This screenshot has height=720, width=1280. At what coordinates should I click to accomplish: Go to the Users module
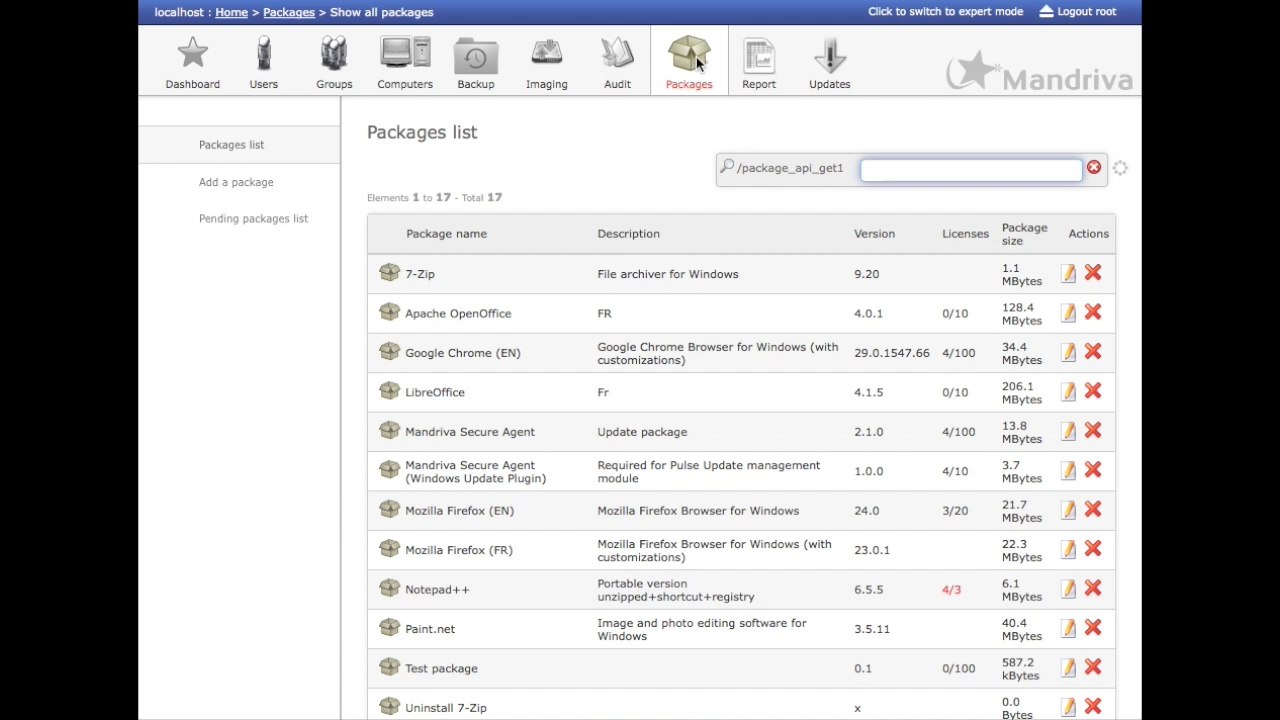click(264, 62)
